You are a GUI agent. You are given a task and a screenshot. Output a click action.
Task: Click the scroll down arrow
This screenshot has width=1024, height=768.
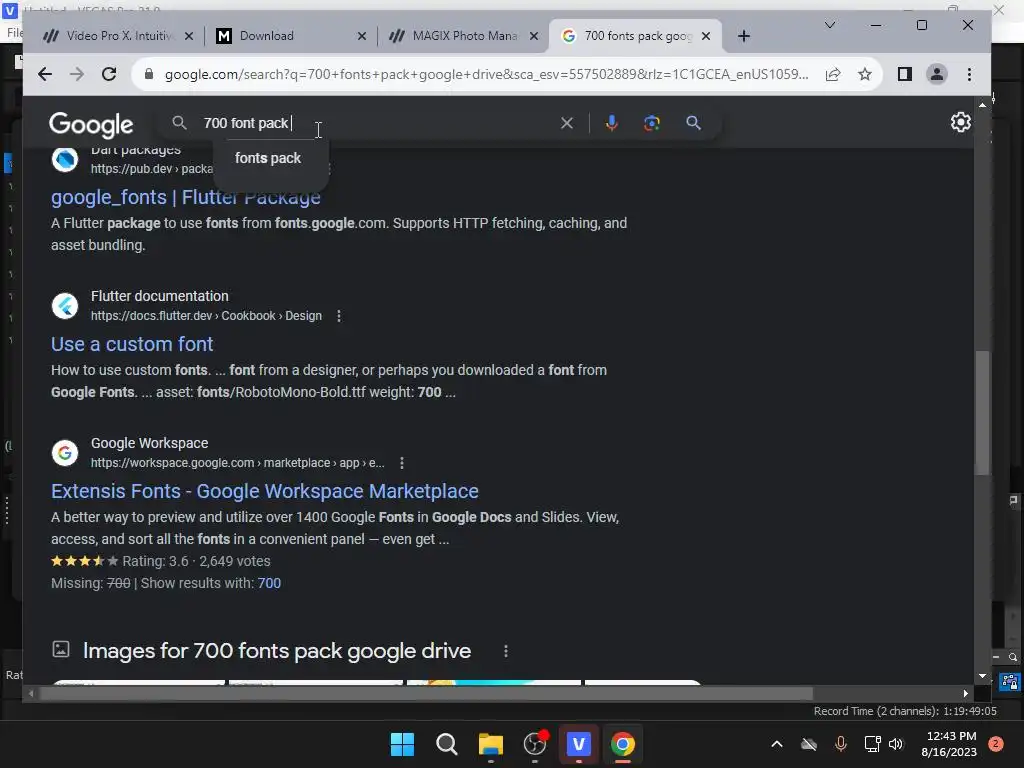[x=982, y=677]
